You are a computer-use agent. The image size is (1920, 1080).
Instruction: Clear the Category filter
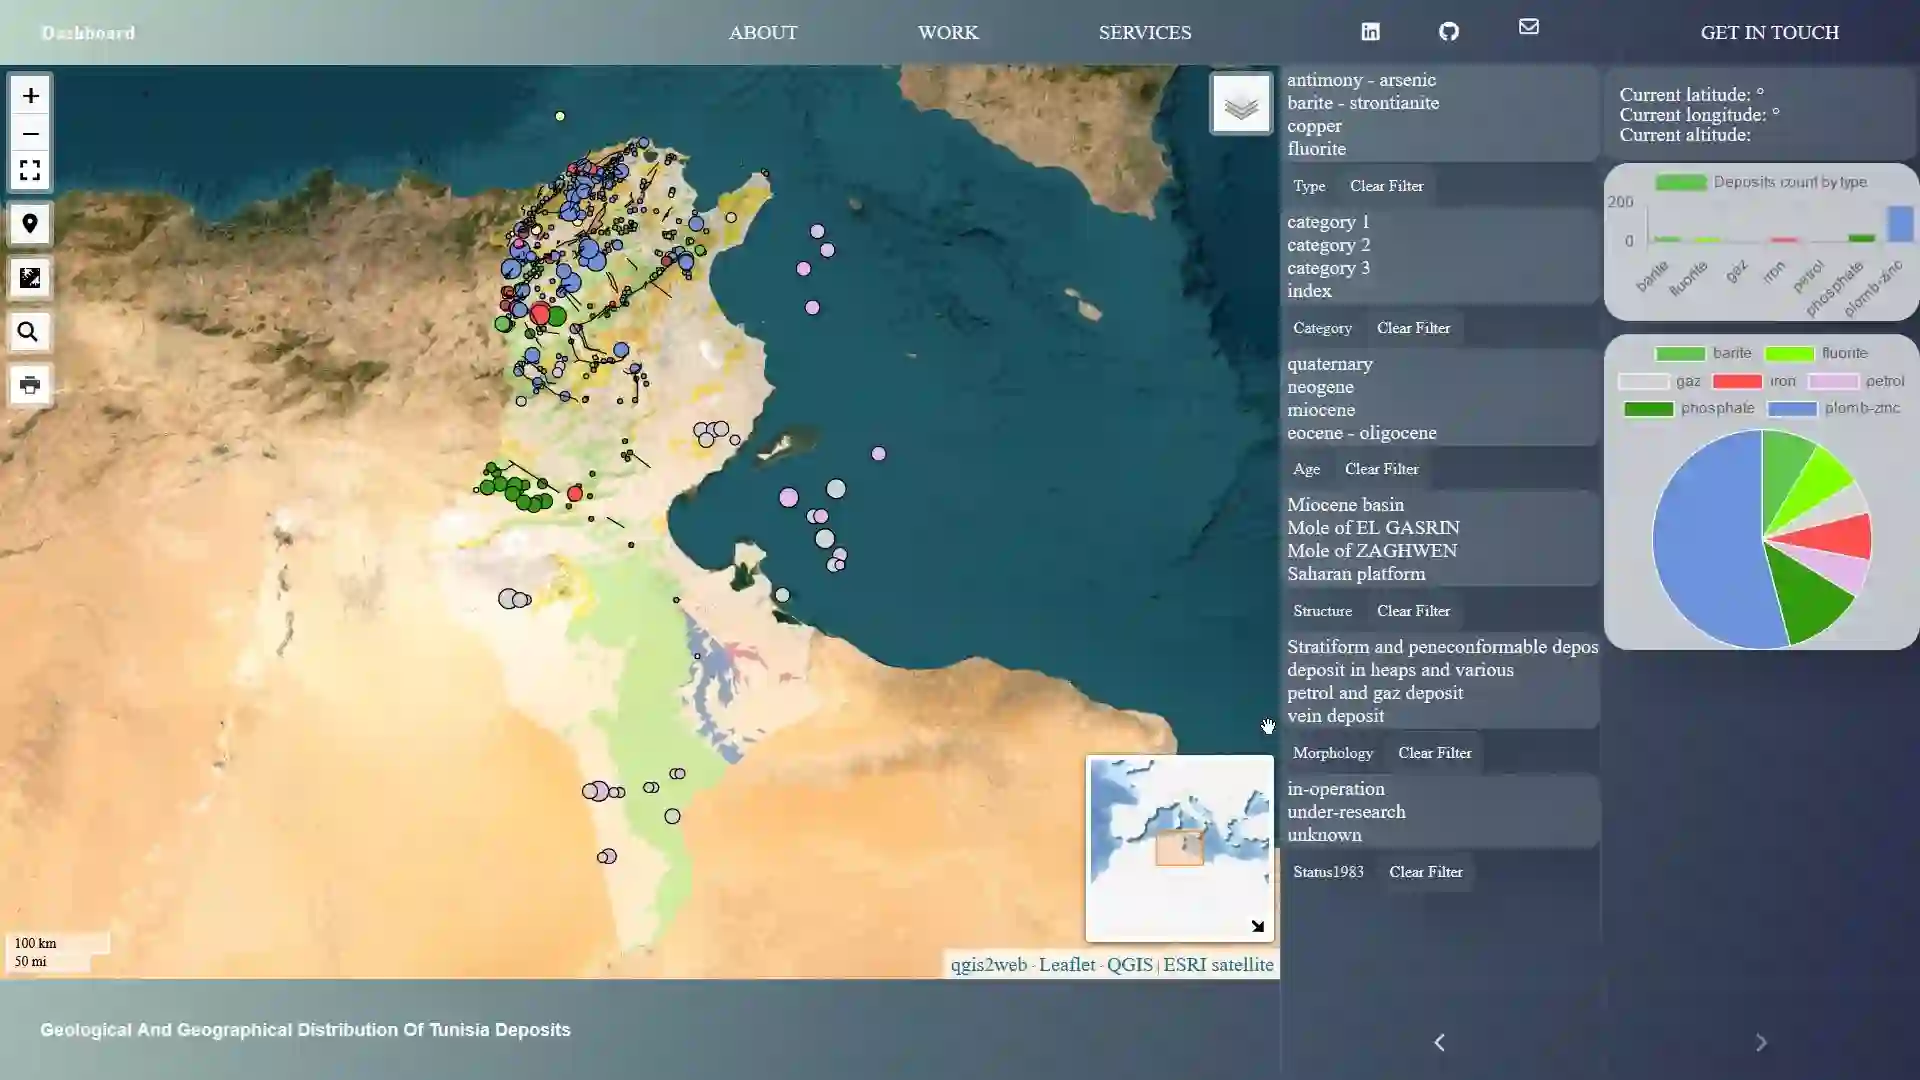tap(1413, 328)
